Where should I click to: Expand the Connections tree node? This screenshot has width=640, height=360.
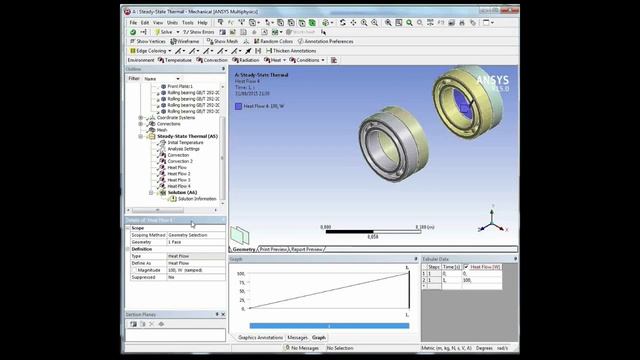tap(140, 124)
